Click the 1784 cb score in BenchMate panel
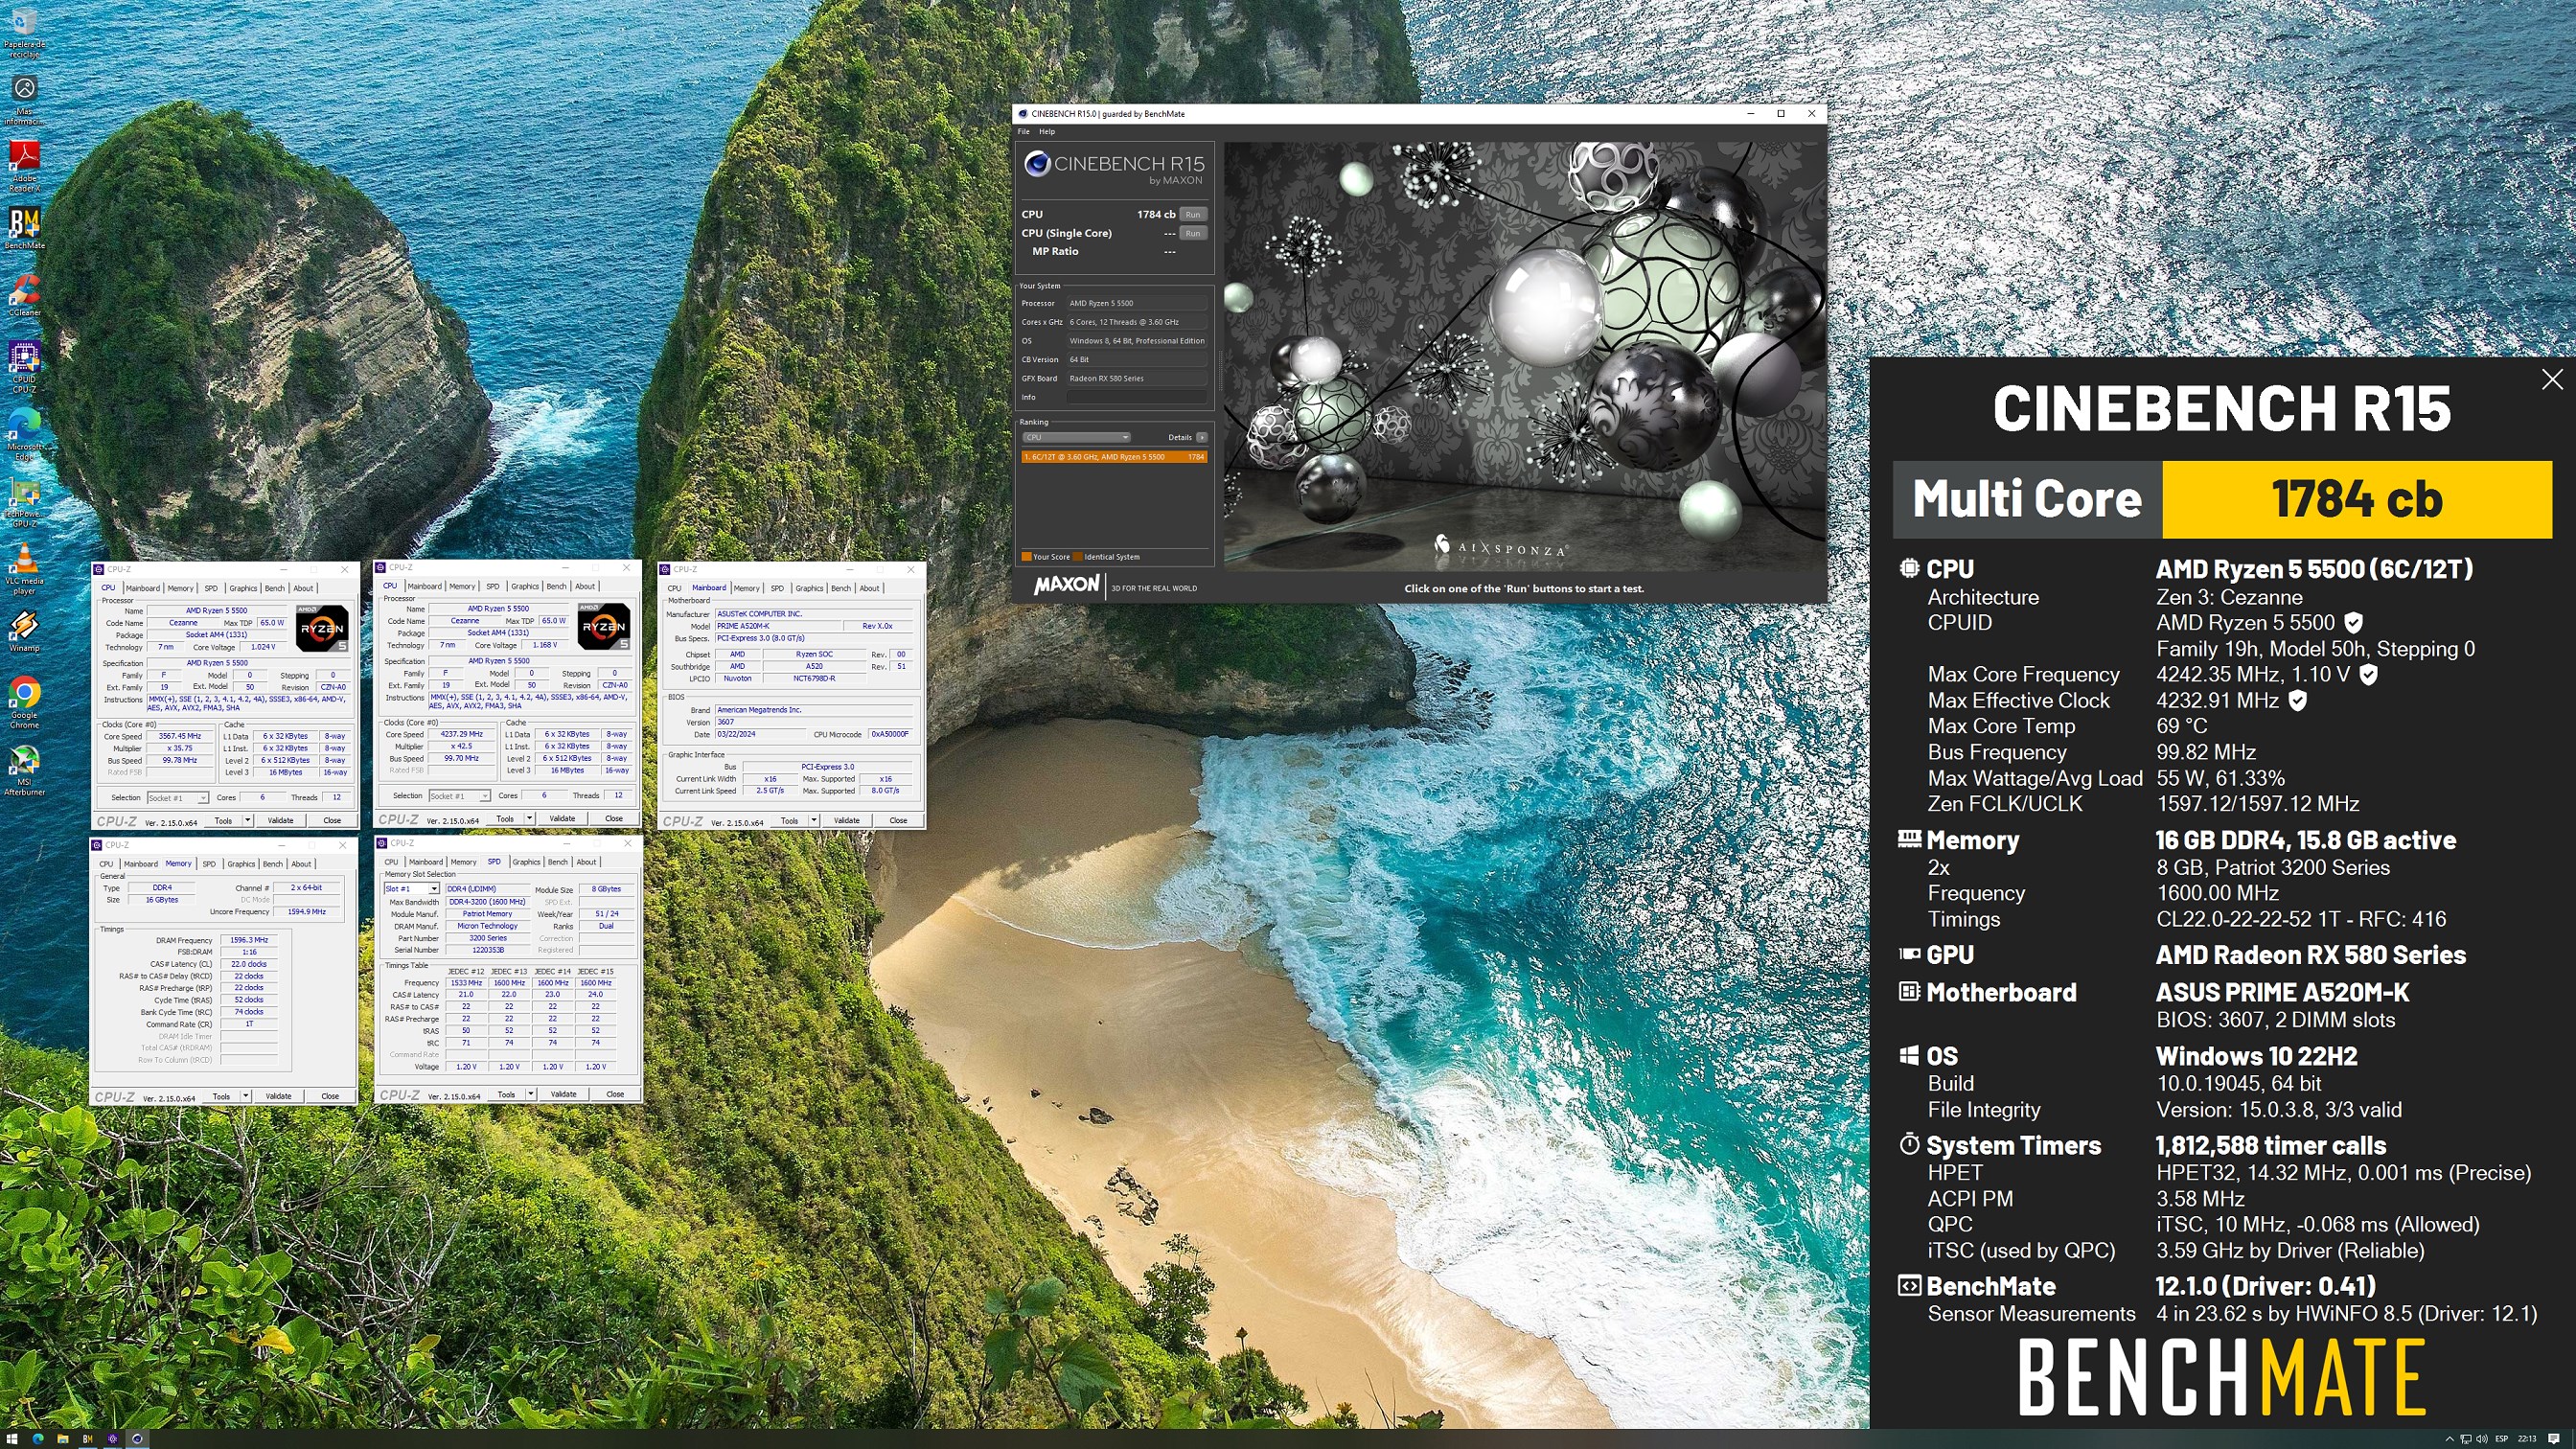Screen dimensions: 2576x1449 point(2356,499)
